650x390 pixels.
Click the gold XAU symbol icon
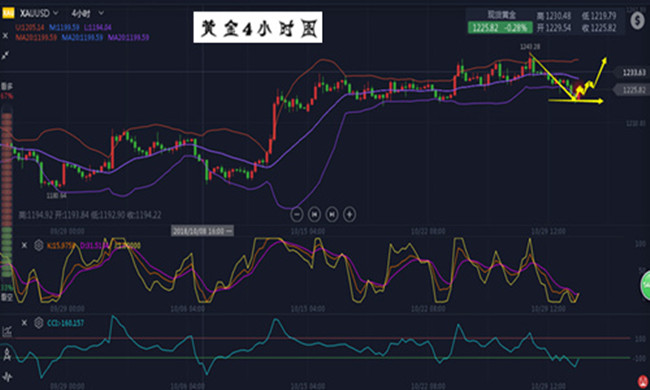(x=8, y=13)
